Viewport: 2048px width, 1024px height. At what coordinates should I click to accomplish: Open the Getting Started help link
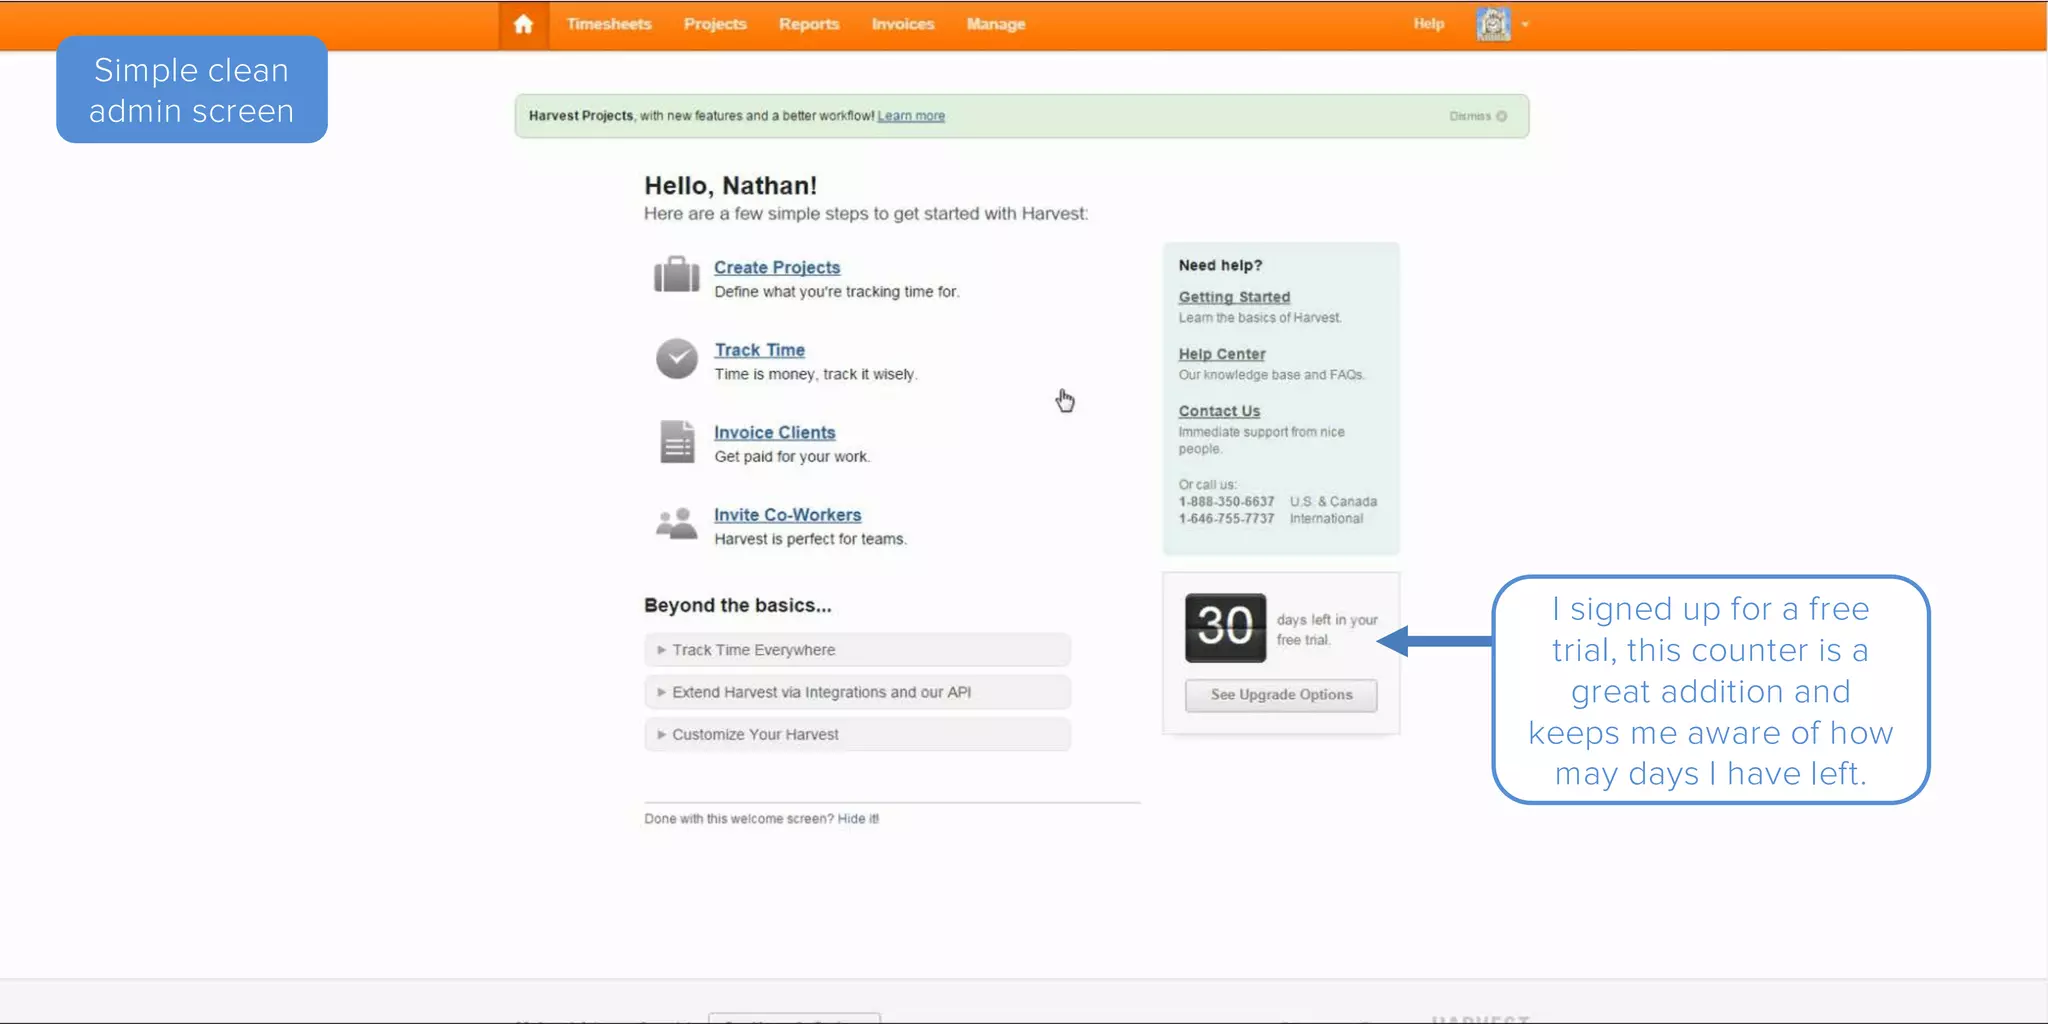pos(1234,297)
